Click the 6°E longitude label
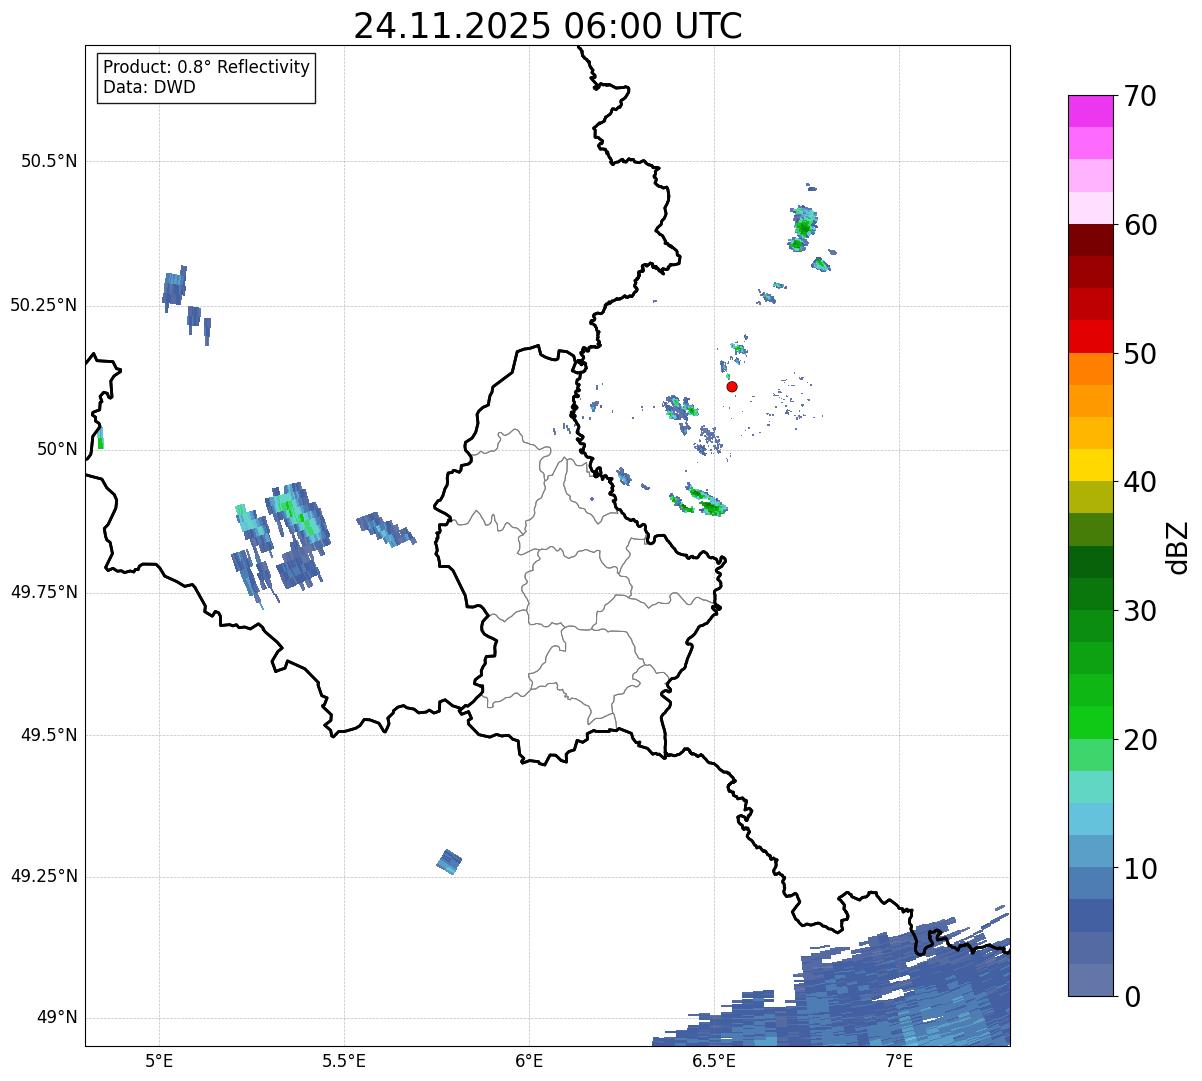This screenshot has width=1202, height=1081. pyautogui.click(x=529, y=1063)
